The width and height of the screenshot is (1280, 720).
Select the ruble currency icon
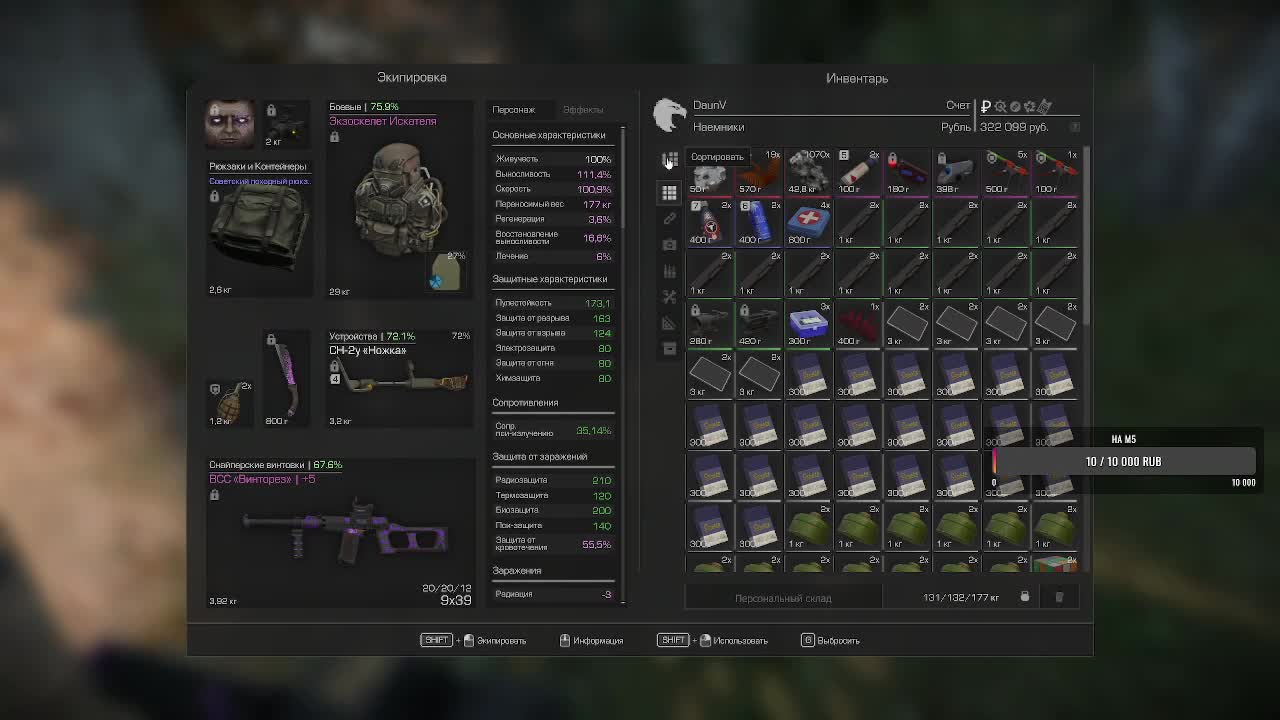(986, 106)
